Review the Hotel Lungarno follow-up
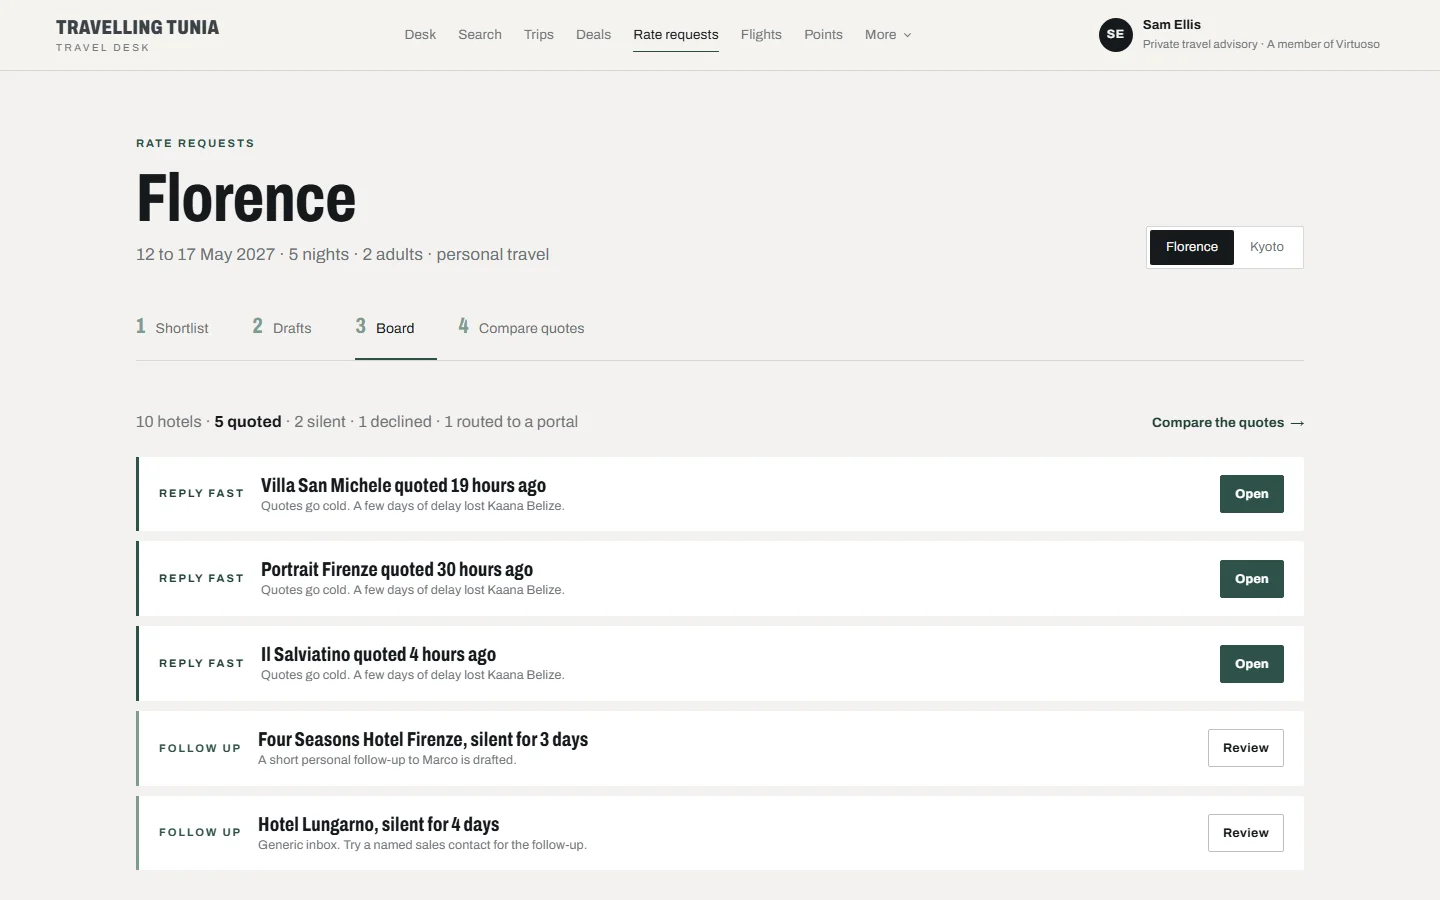This screenshot has height=900, width=1440. 1245,833
